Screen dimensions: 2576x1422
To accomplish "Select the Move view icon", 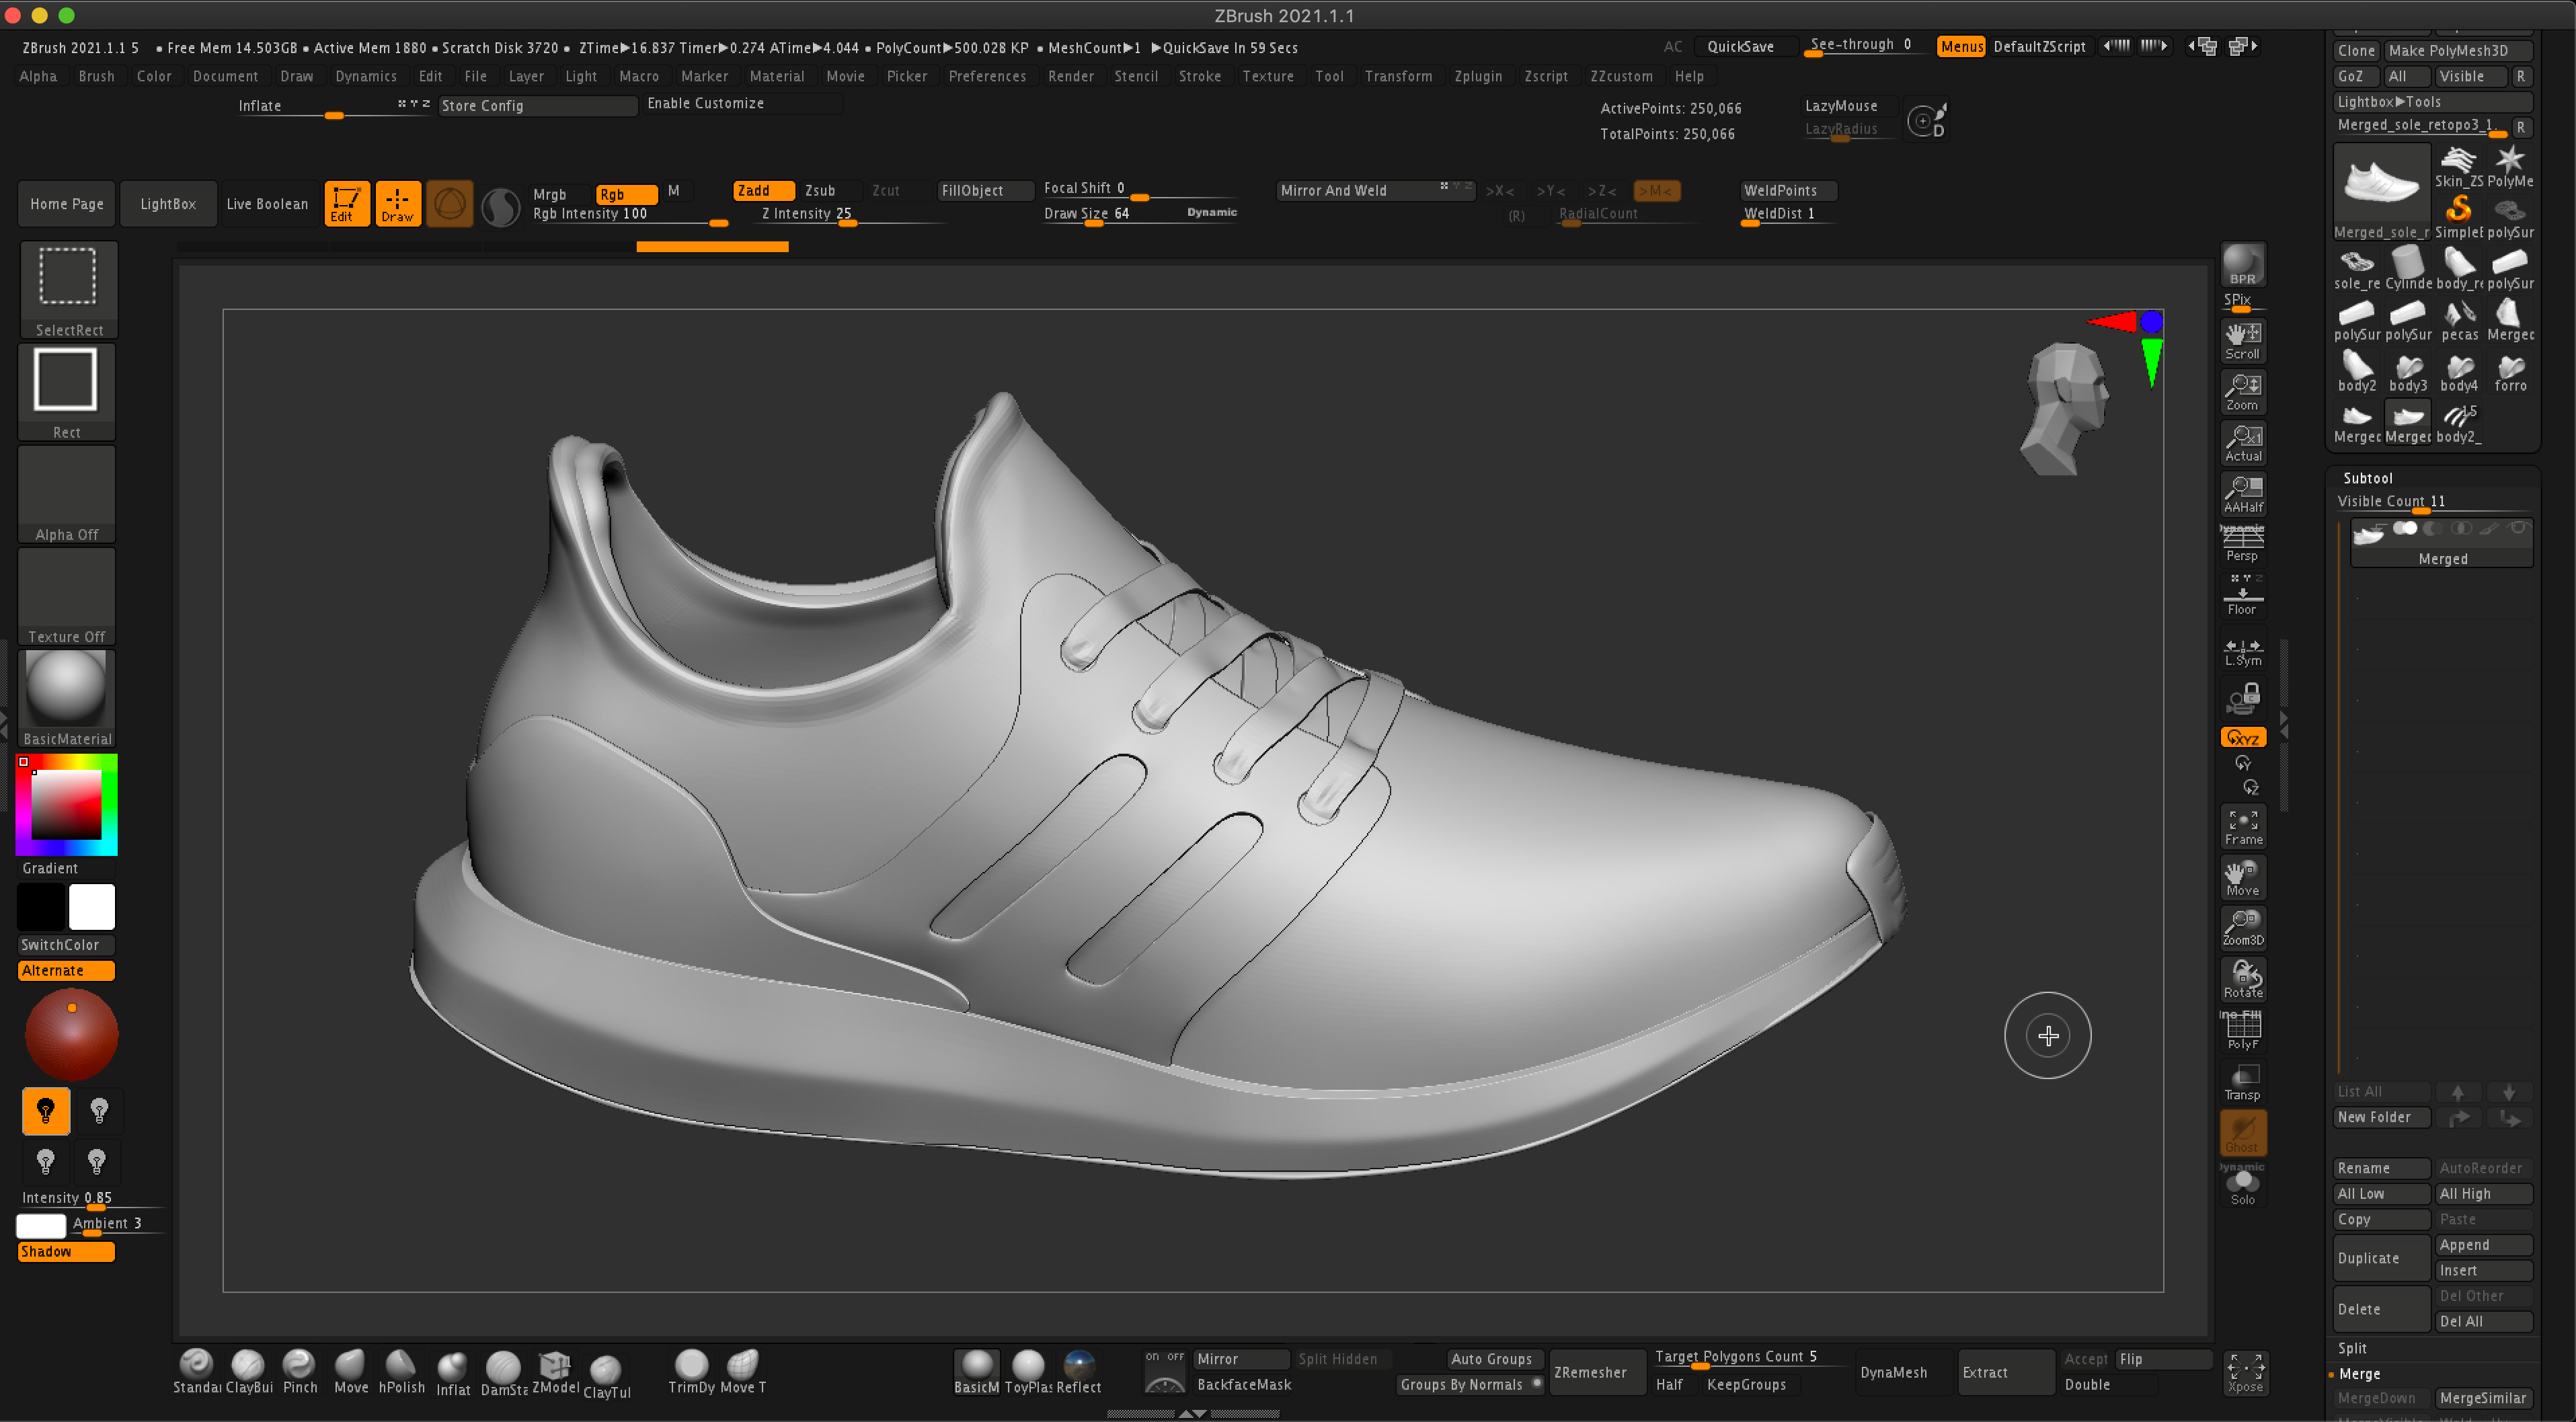I will [2242, 878].
